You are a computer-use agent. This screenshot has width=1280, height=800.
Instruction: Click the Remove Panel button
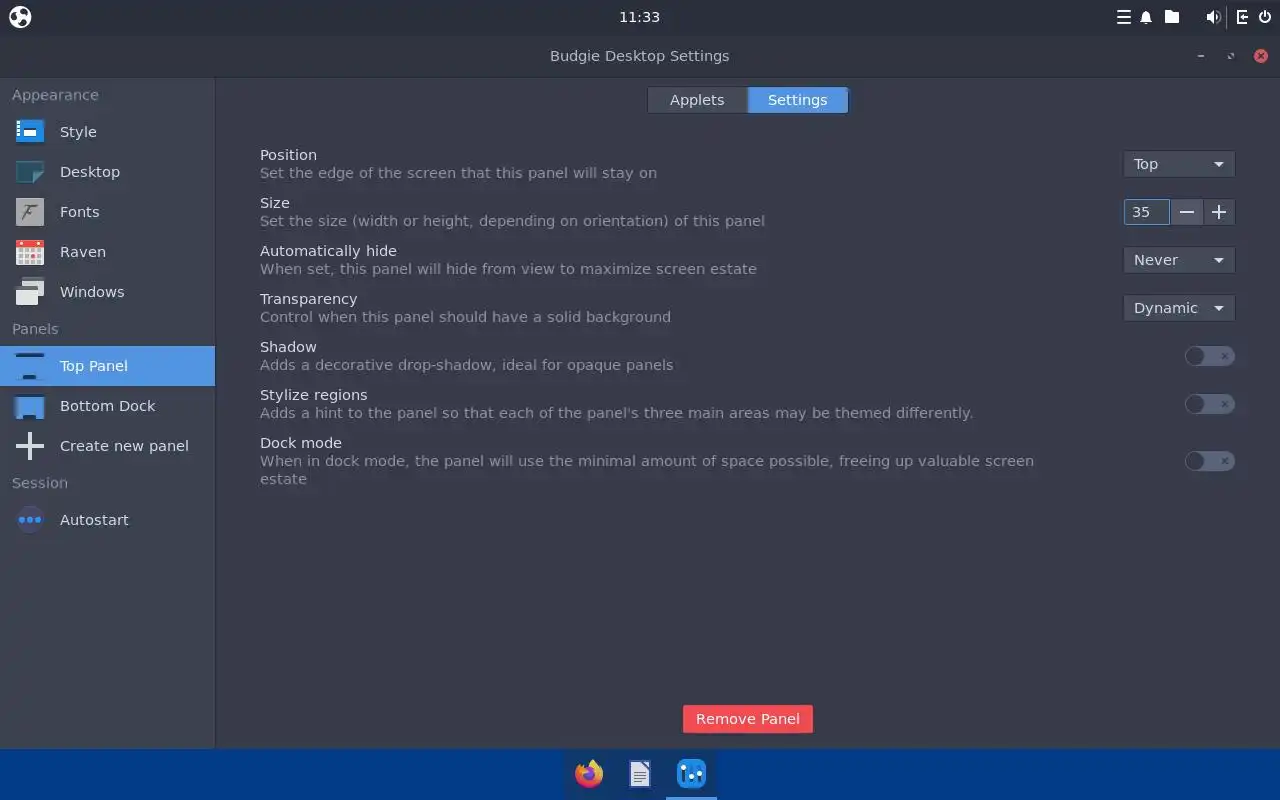(748, 719)
